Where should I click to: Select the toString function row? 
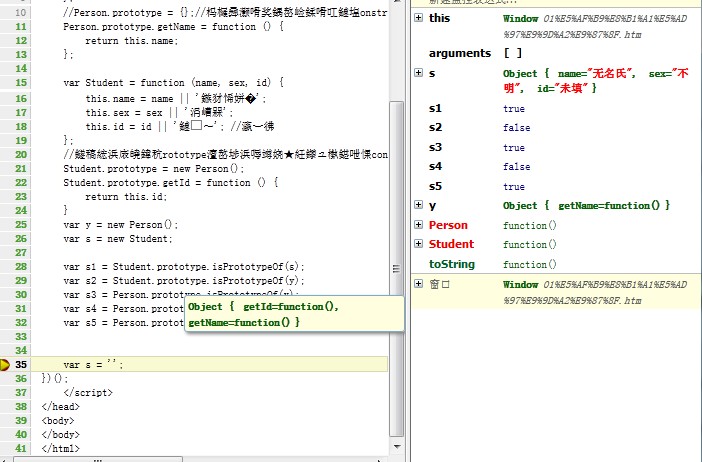[x=556, y=264]
